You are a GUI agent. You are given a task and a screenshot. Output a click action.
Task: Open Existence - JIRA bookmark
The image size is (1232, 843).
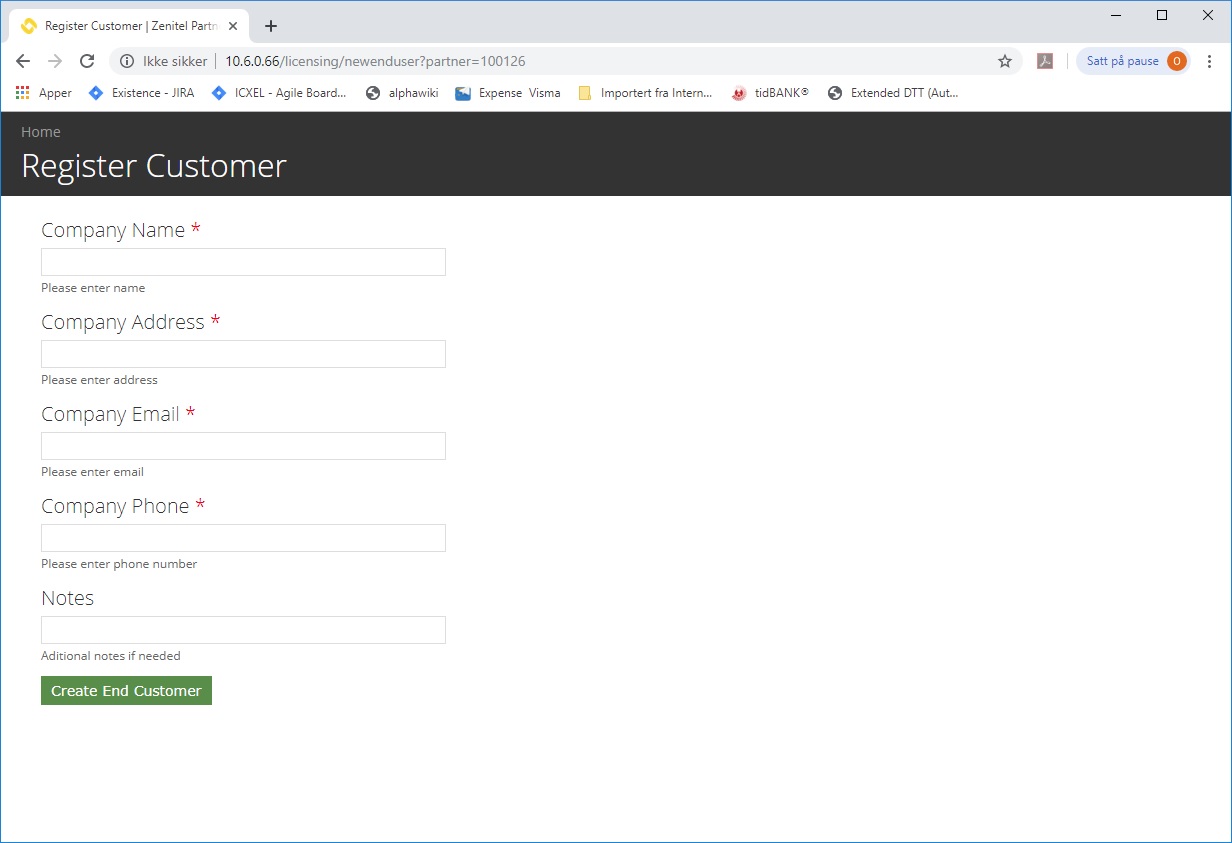click(x=141, y=93)
